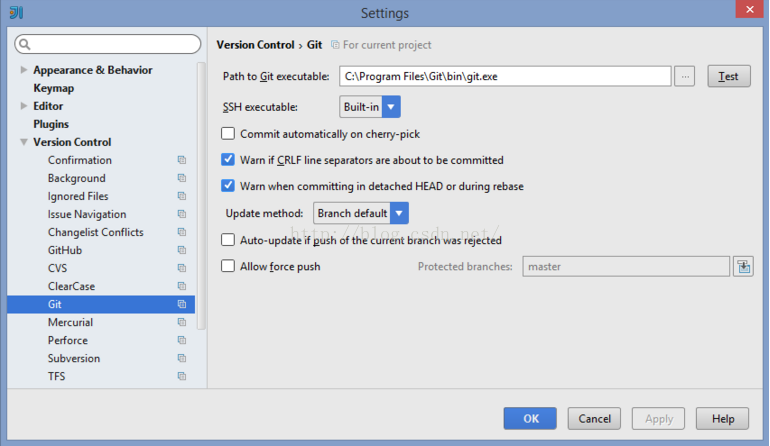Click the project-level icon next to Subversion

coord(182,358)
